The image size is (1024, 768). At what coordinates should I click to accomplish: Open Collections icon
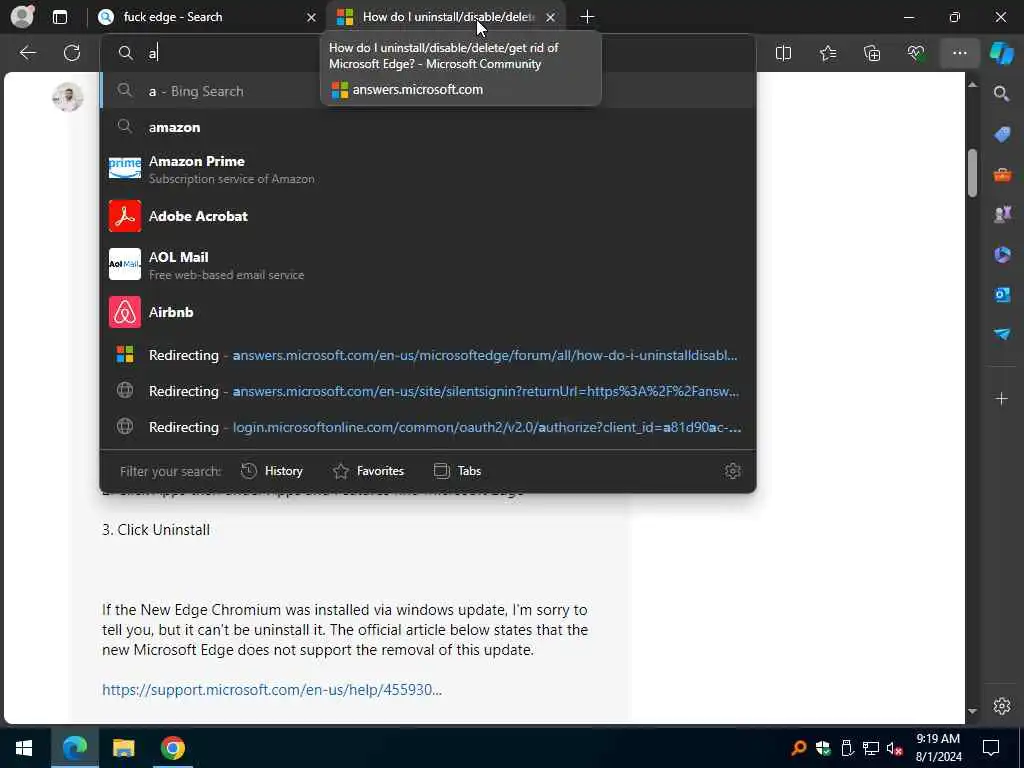click(872, 53)
